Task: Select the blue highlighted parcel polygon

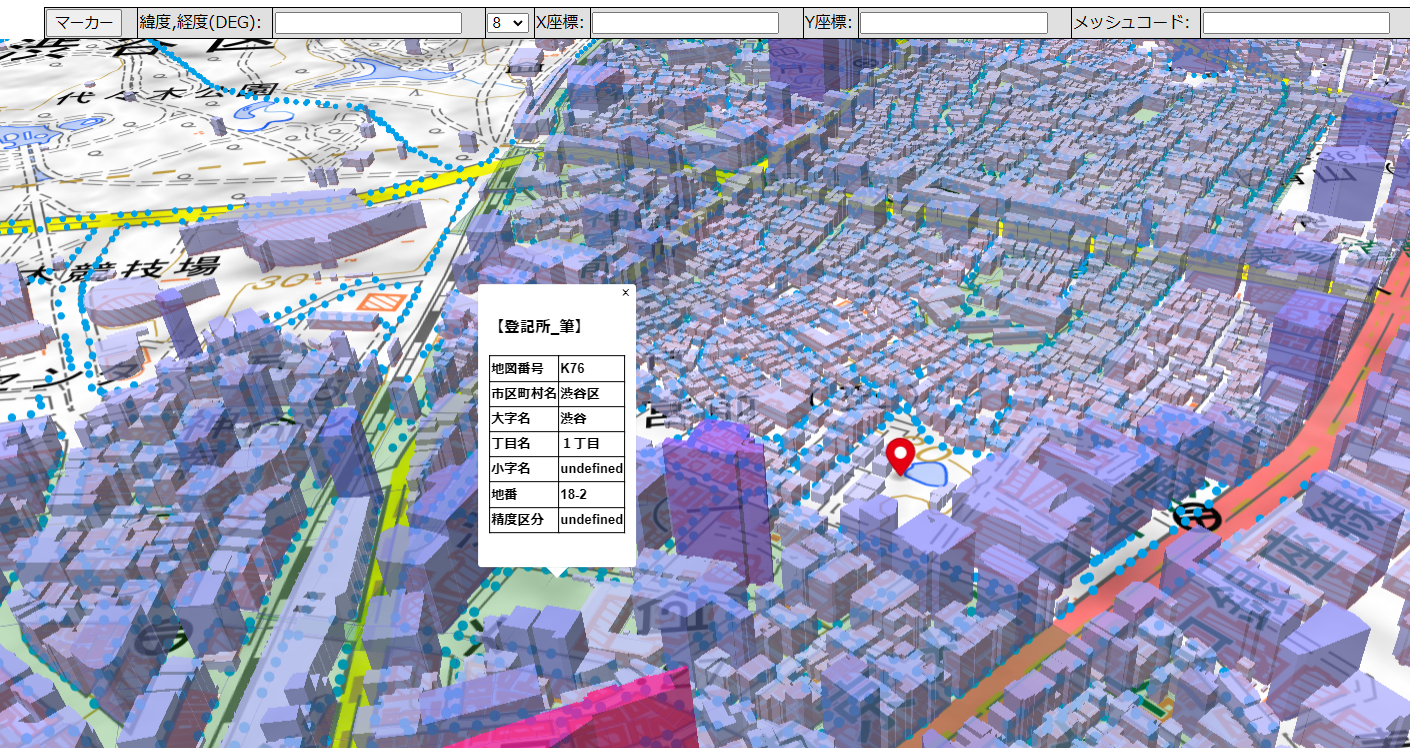Action: tap(930, 473)
